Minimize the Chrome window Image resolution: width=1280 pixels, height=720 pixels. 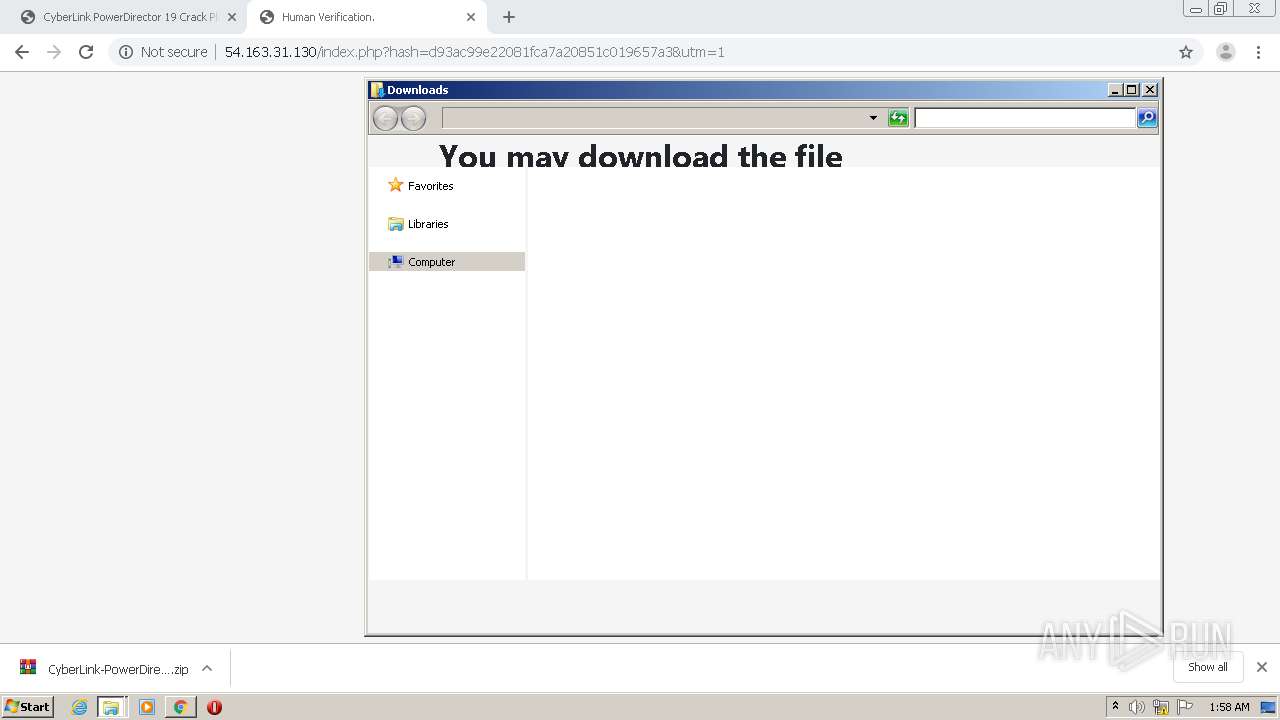tap(1196, 9)
